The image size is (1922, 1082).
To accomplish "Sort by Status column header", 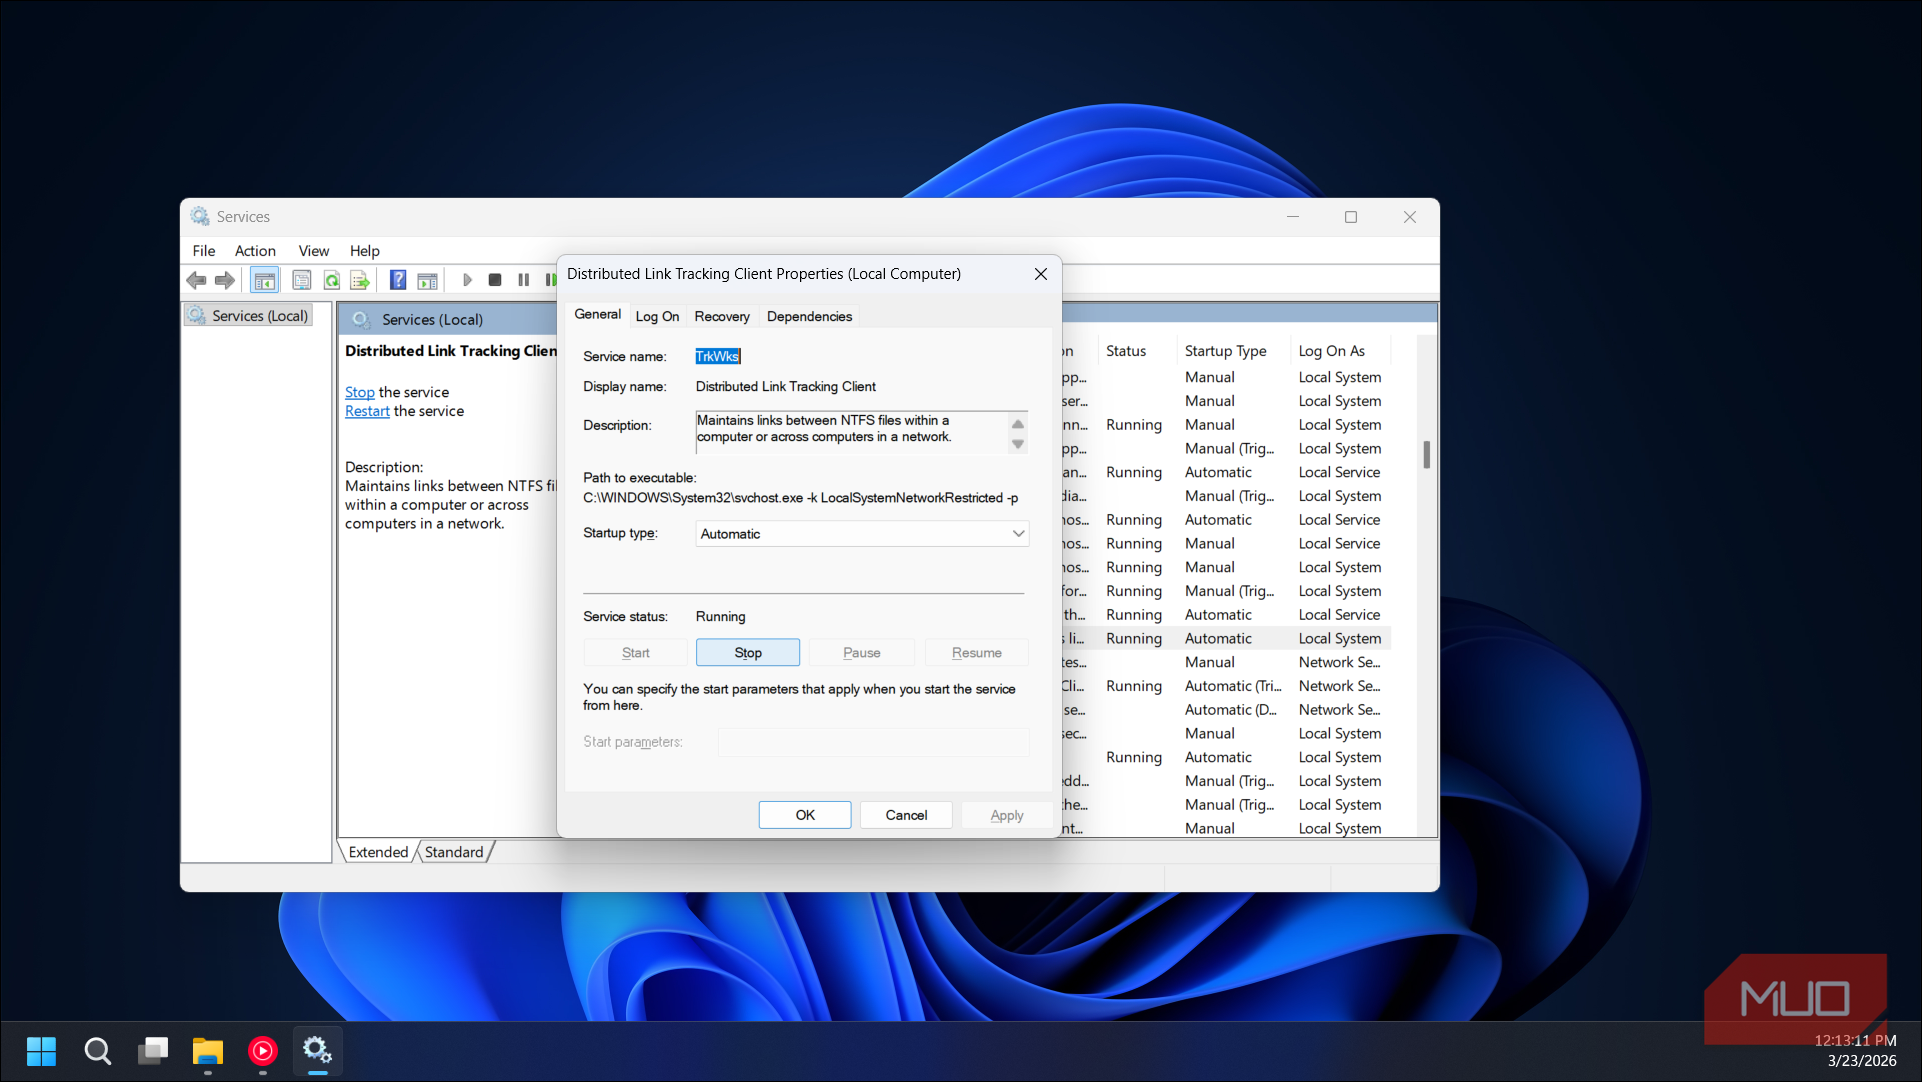I will pos(1126,351).
